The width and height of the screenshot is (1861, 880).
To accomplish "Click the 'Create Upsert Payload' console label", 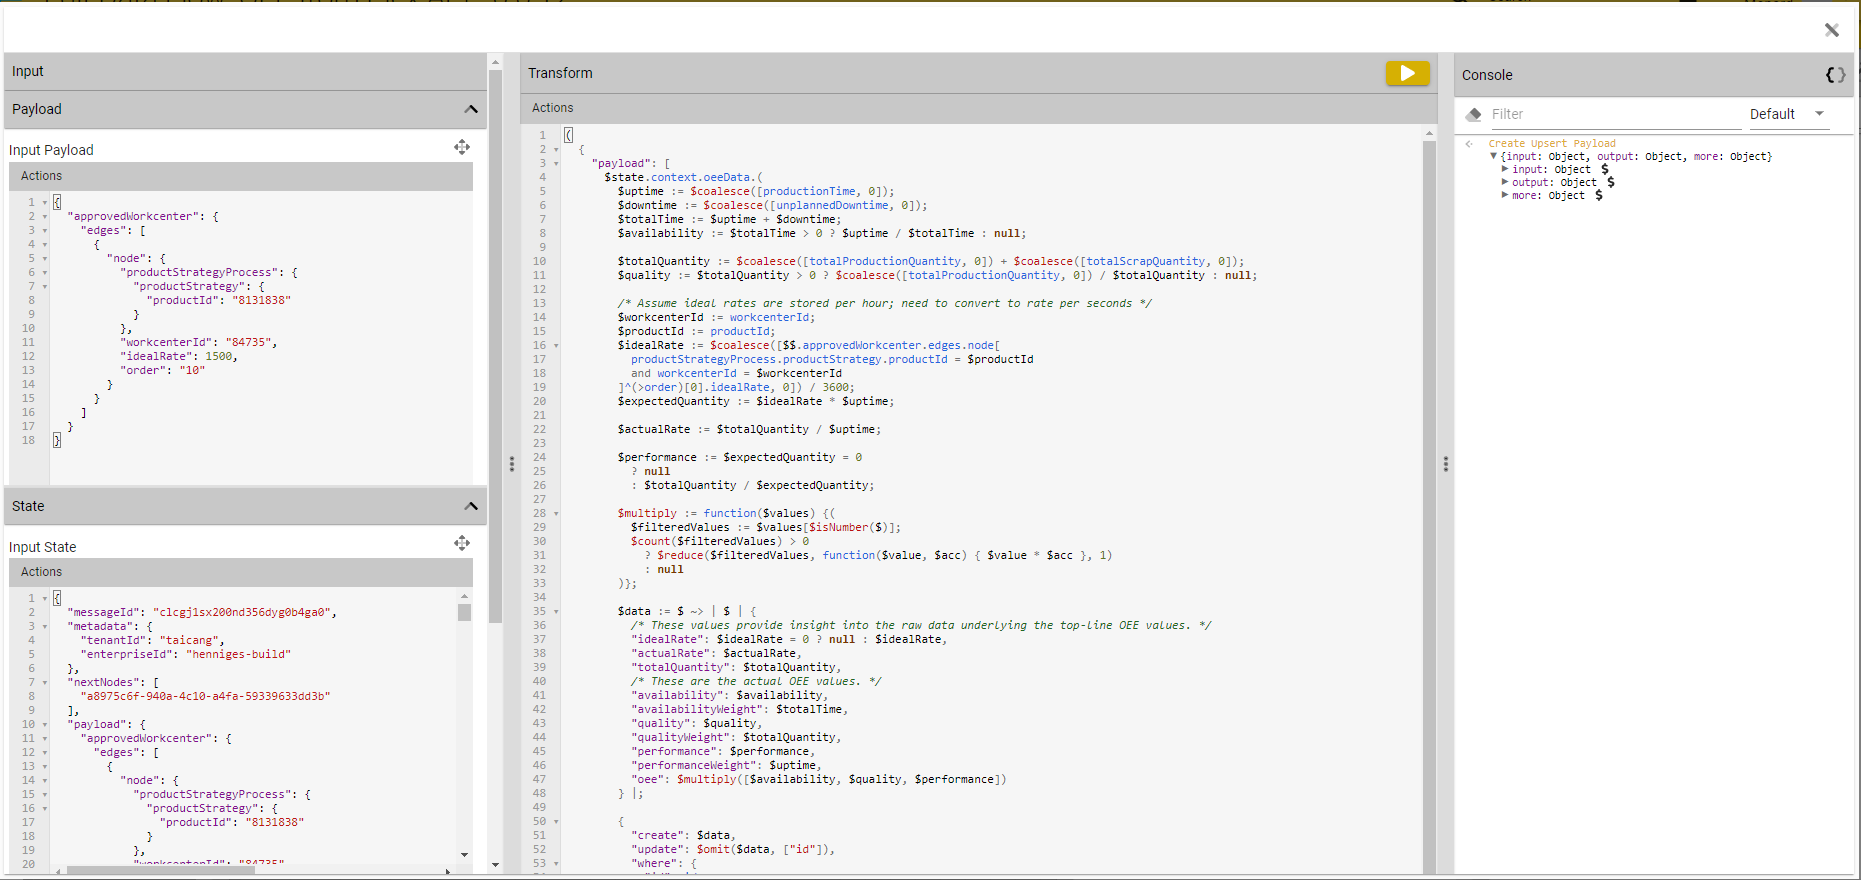I will click(x=1552, y=144).
